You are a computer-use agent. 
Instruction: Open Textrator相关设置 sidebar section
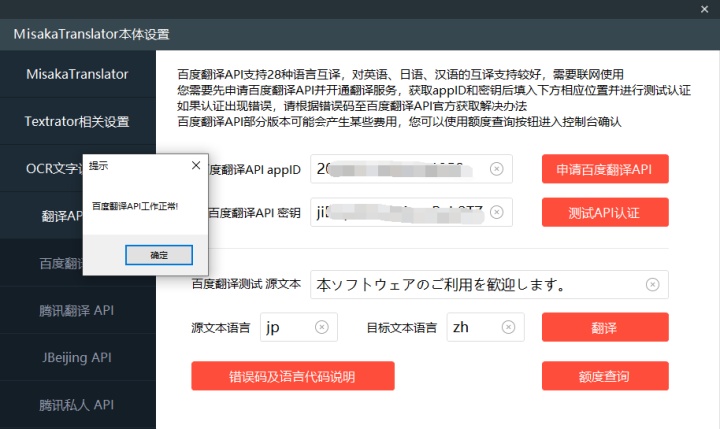78,121
